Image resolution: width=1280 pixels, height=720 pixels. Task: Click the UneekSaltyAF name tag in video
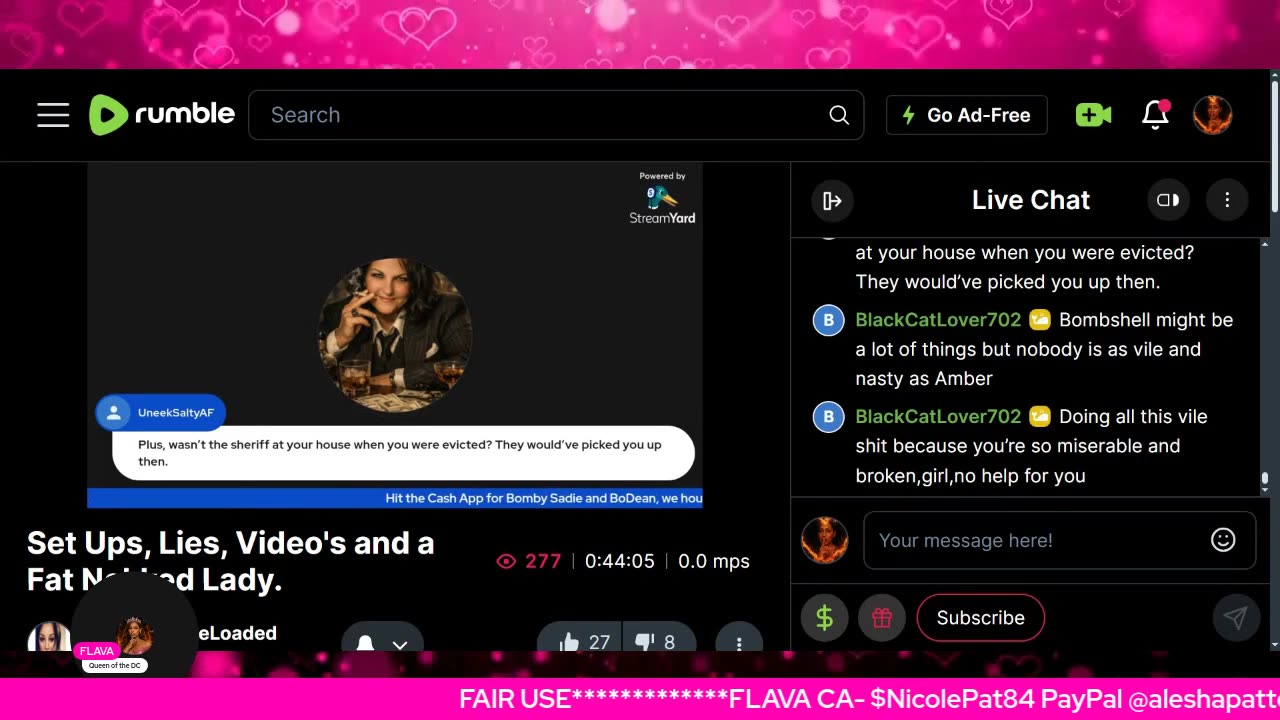(x=161, y=413)
